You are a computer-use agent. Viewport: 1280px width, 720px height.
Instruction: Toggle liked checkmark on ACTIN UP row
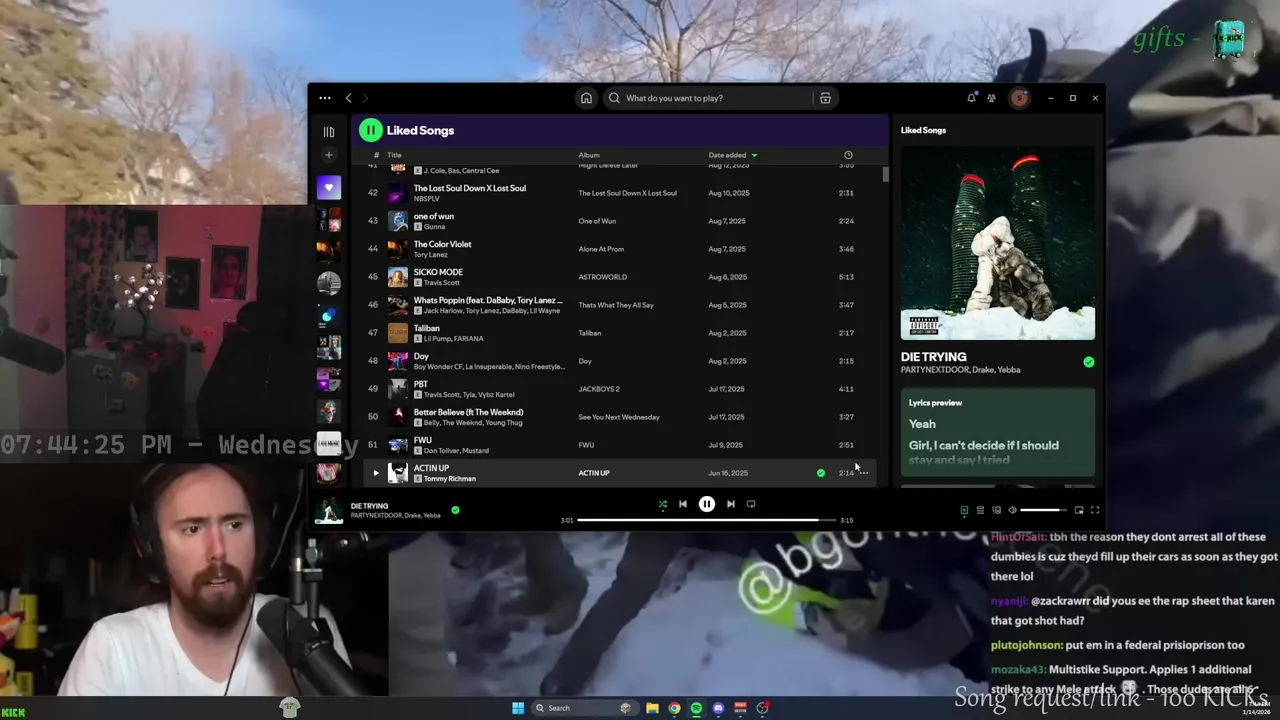821,473
